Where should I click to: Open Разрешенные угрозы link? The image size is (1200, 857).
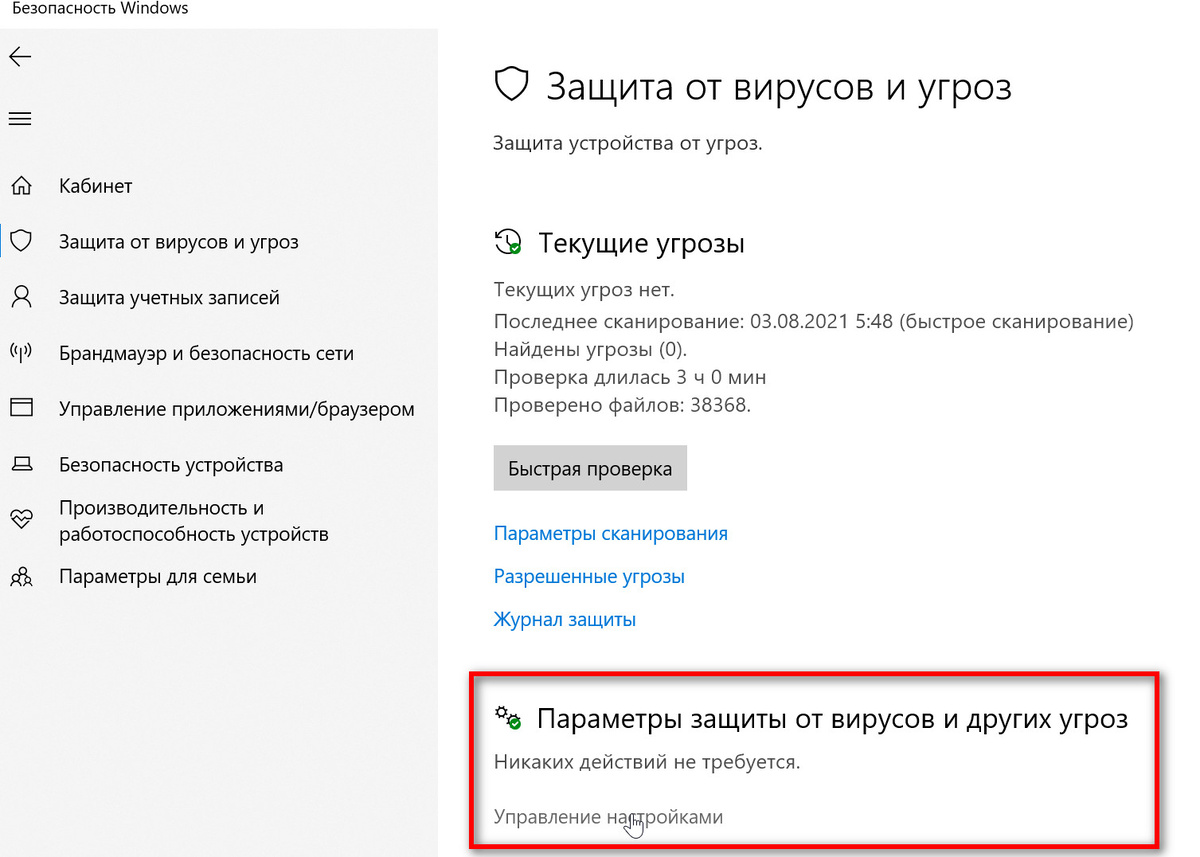point(589,576)
